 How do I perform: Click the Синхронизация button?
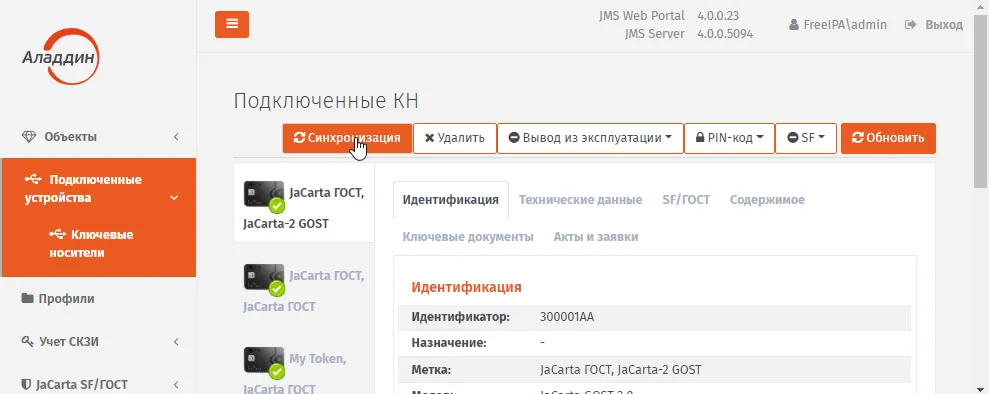pyautogui.click(x=347, y=138)
